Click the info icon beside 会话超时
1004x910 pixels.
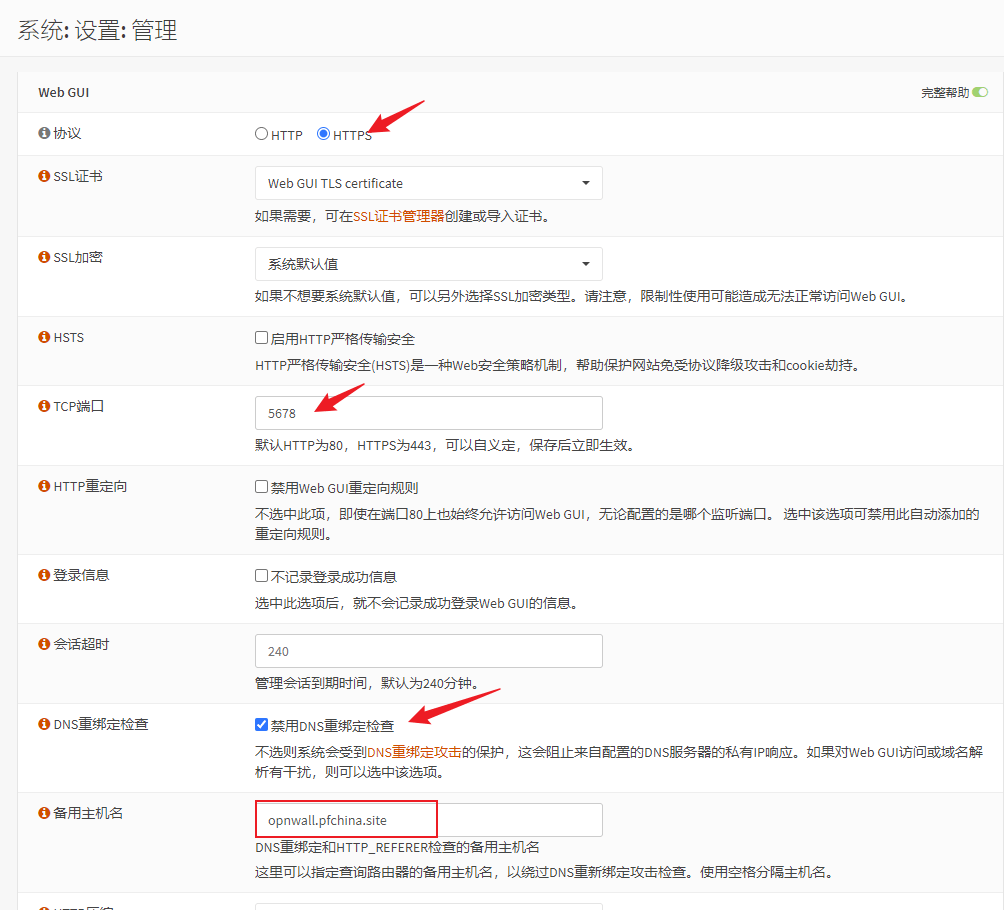[x=44, y=644]
